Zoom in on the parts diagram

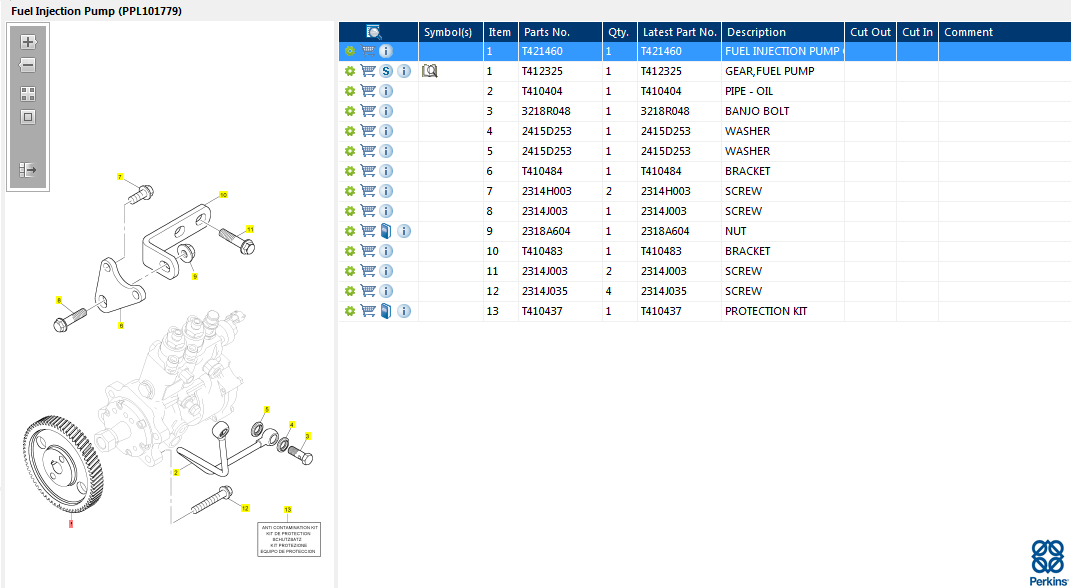[x=28, y=42]
